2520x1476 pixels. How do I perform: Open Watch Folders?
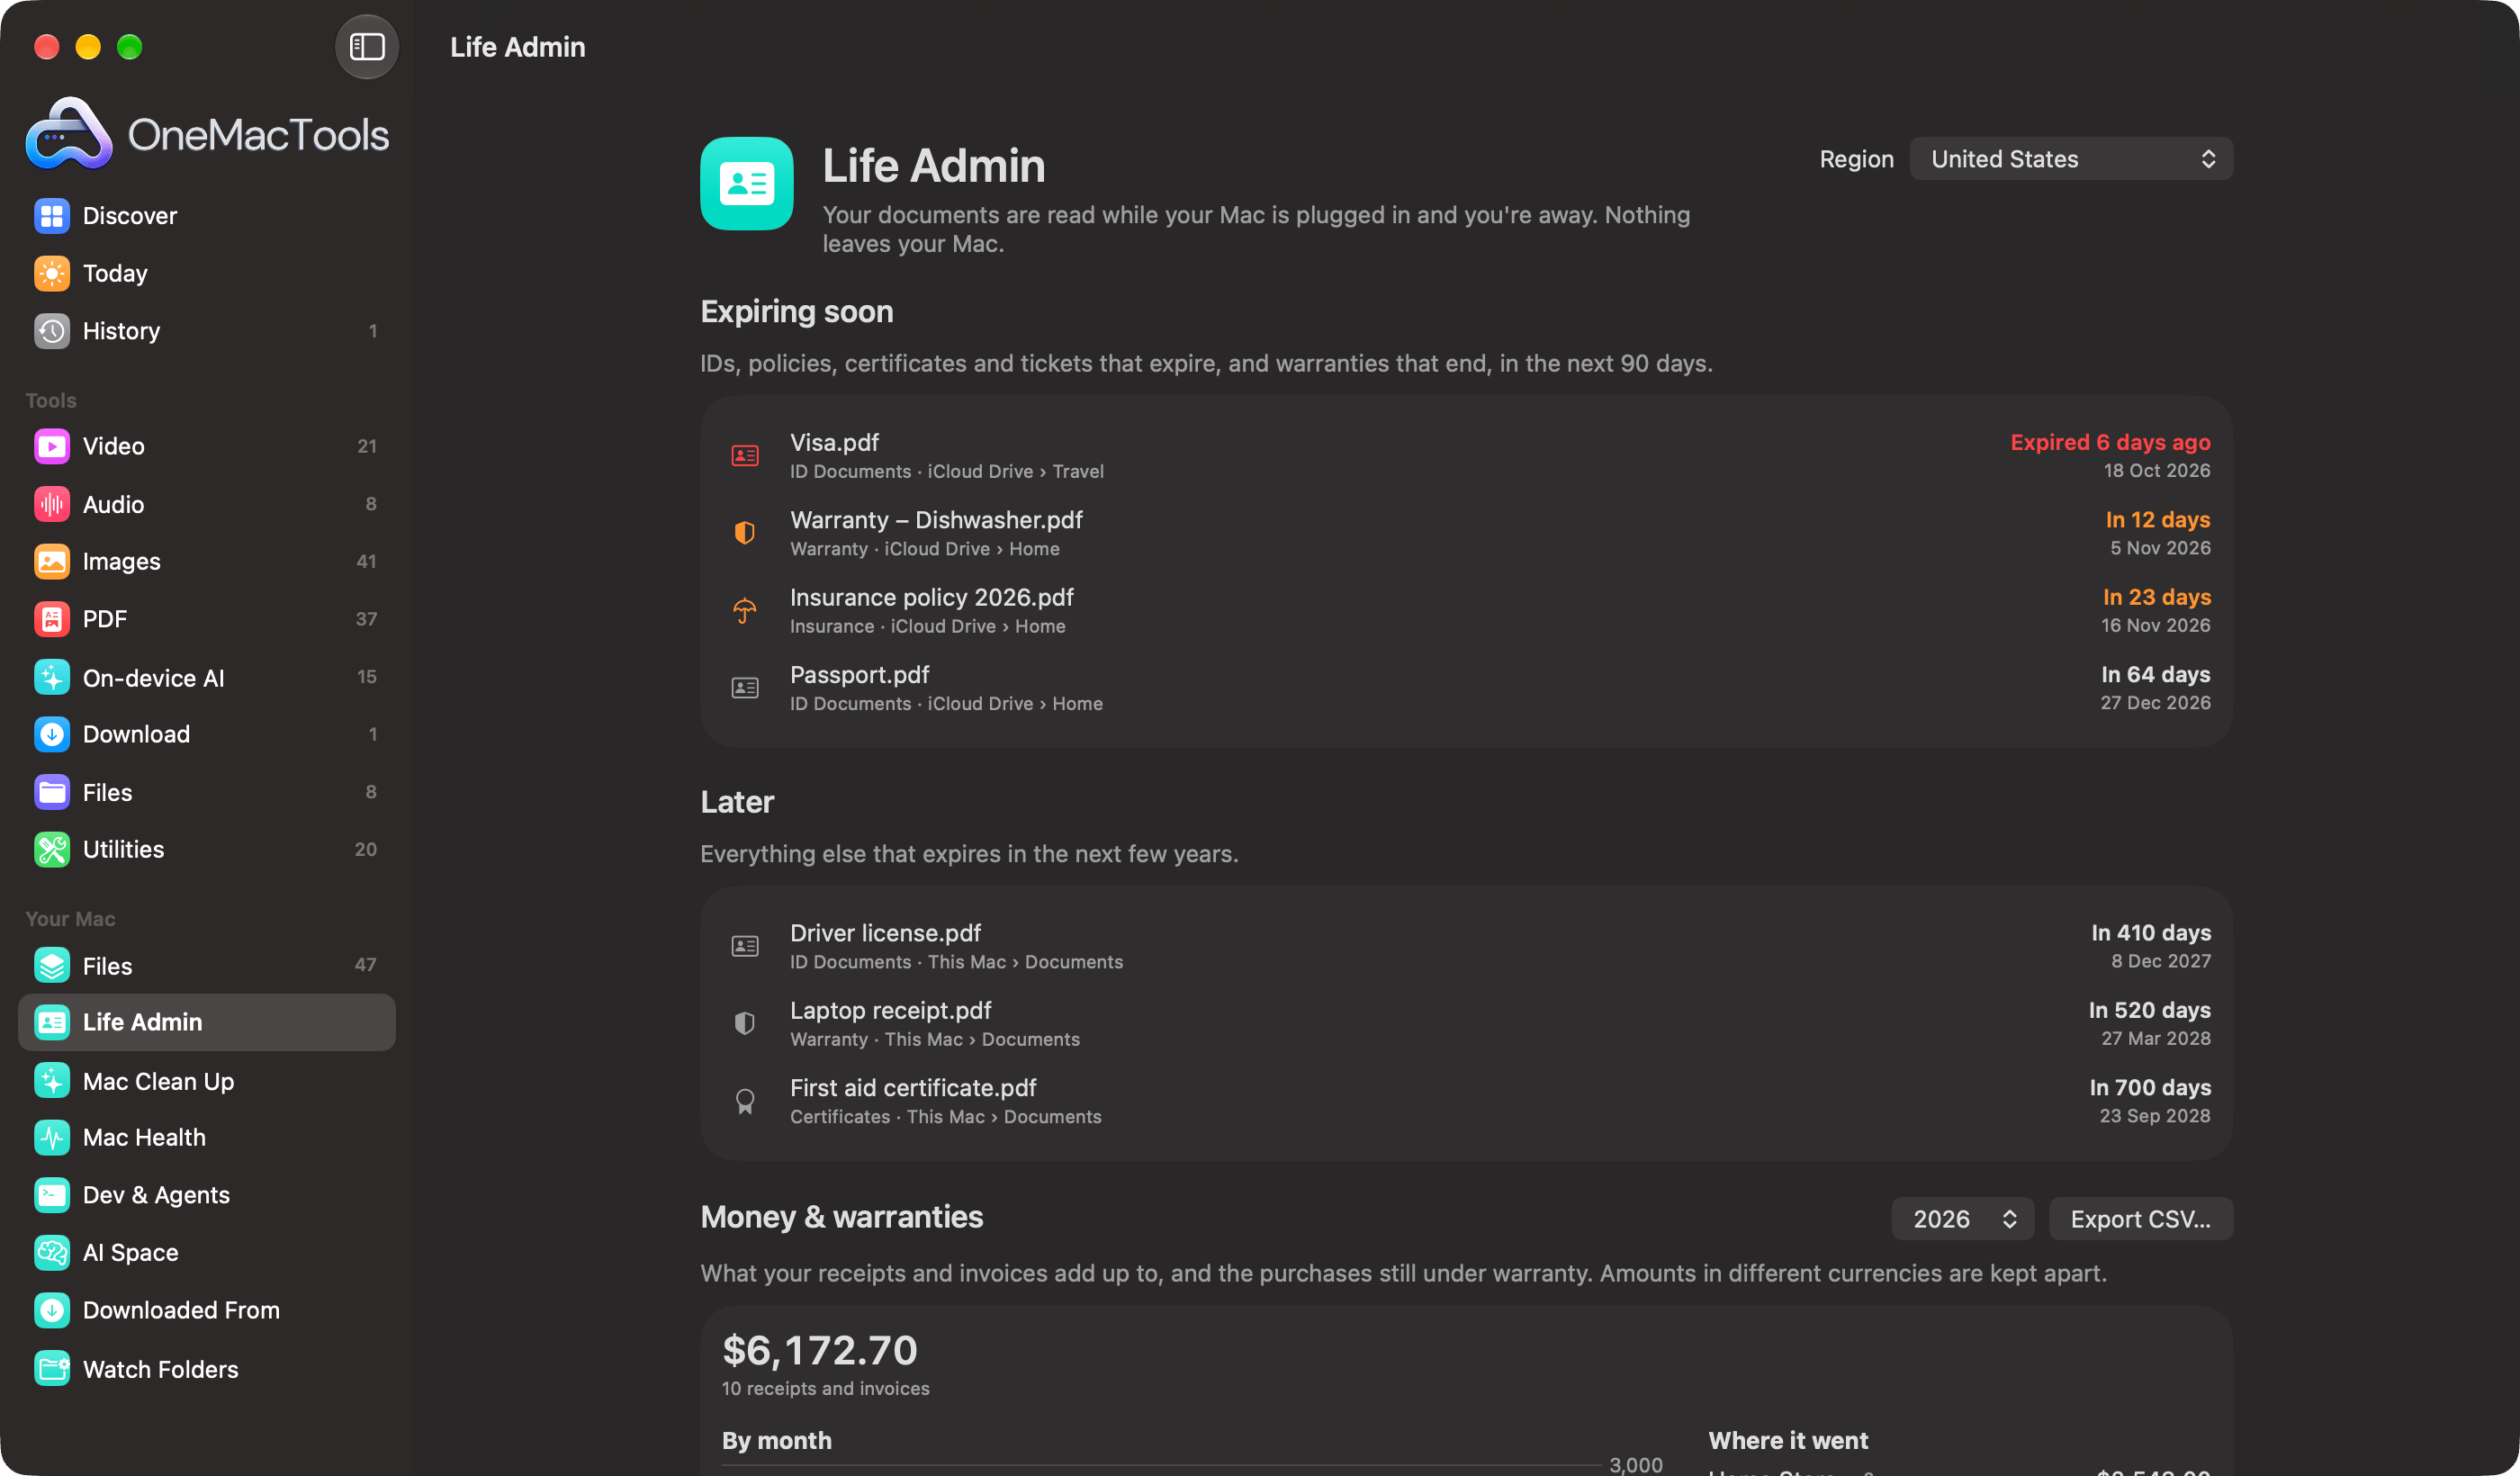coord(207,1369)
